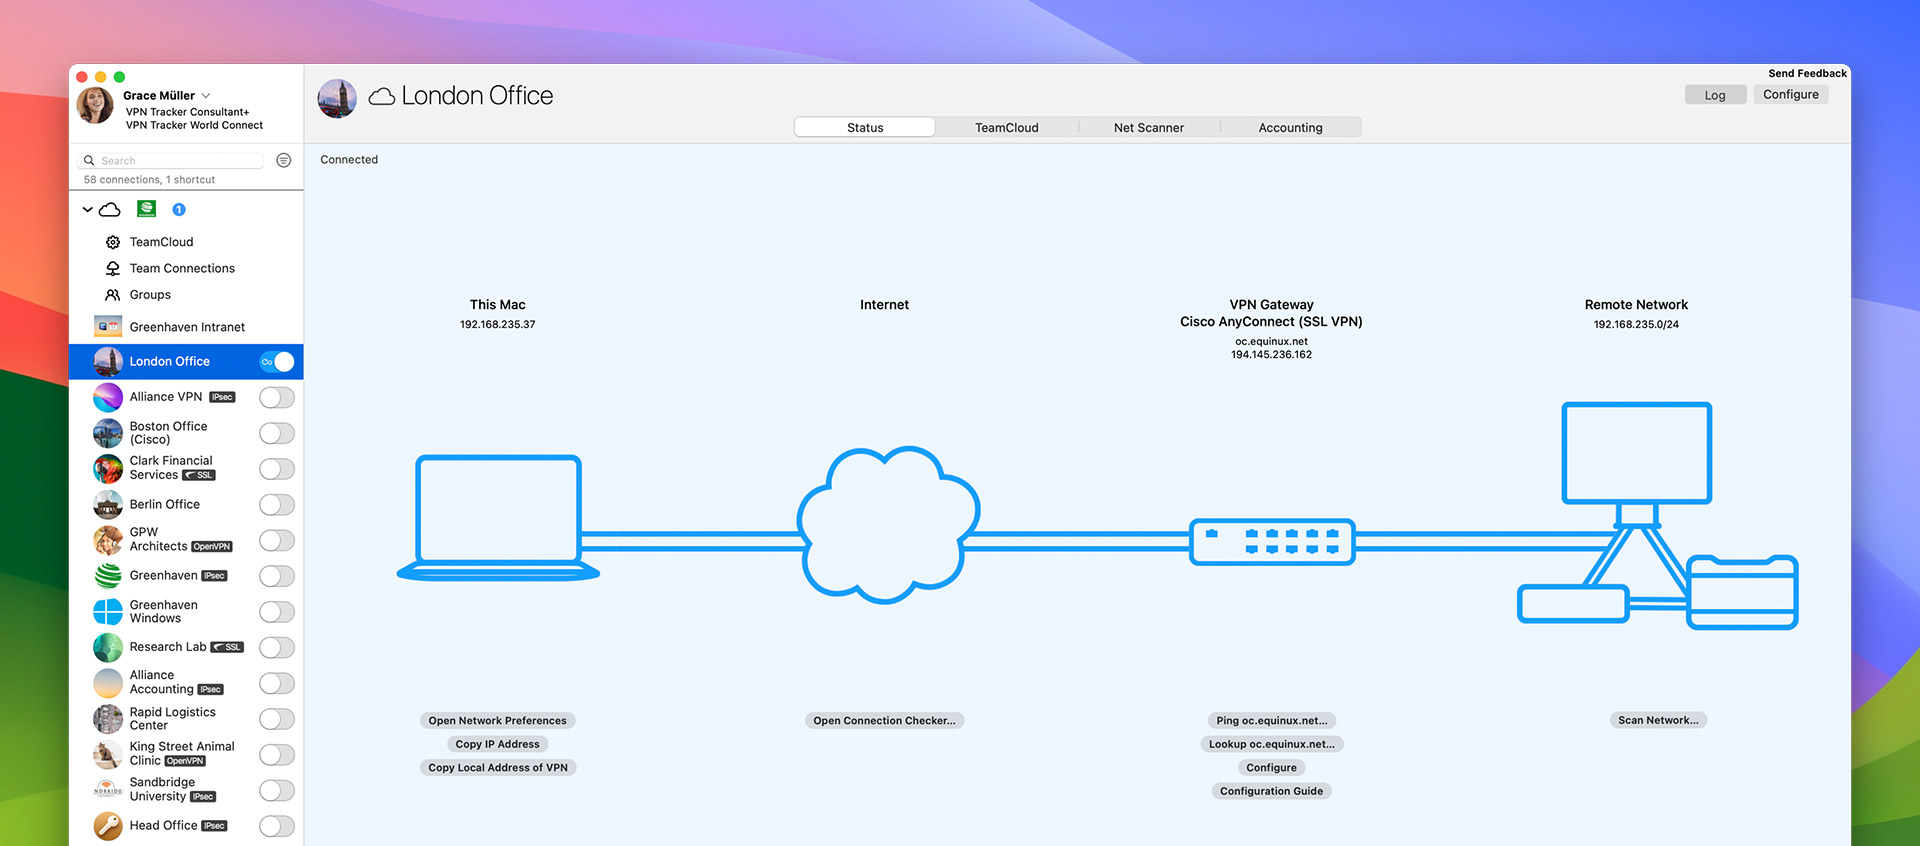The image size is (1920, 846).
Task: Switch on the Berlin Office toggle
Action: tap(277, 505)
